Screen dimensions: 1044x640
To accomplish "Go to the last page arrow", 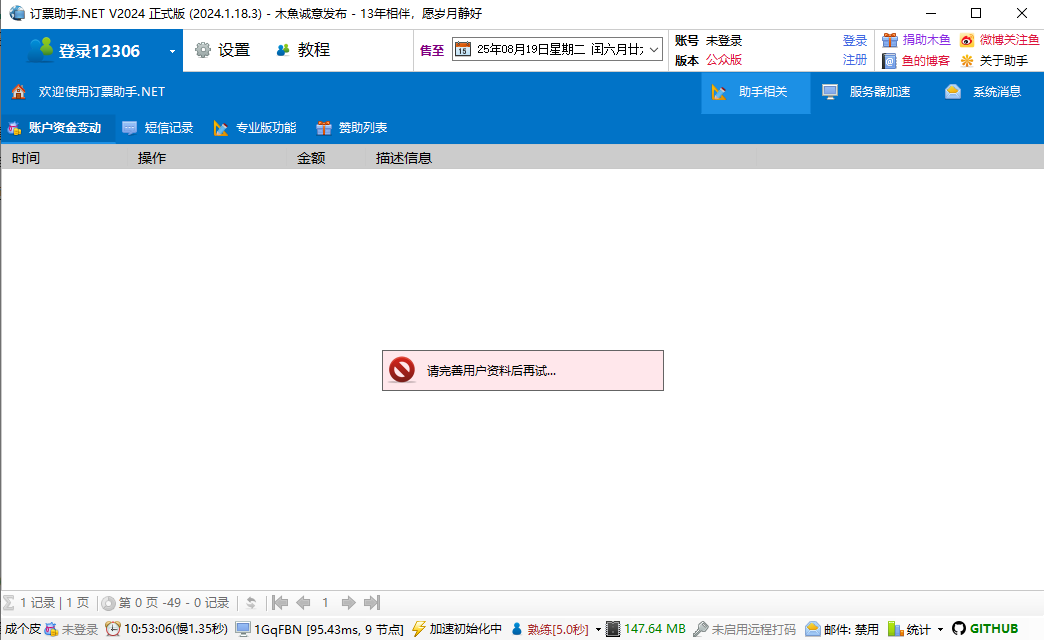I will tap(372, 603).
